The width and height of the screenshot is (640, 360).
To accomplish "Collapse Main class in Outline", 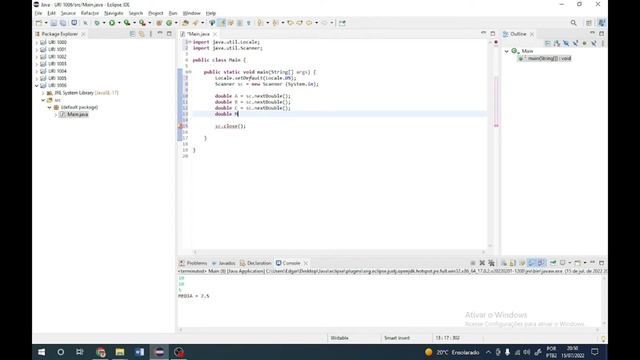I will click(507, 51).
